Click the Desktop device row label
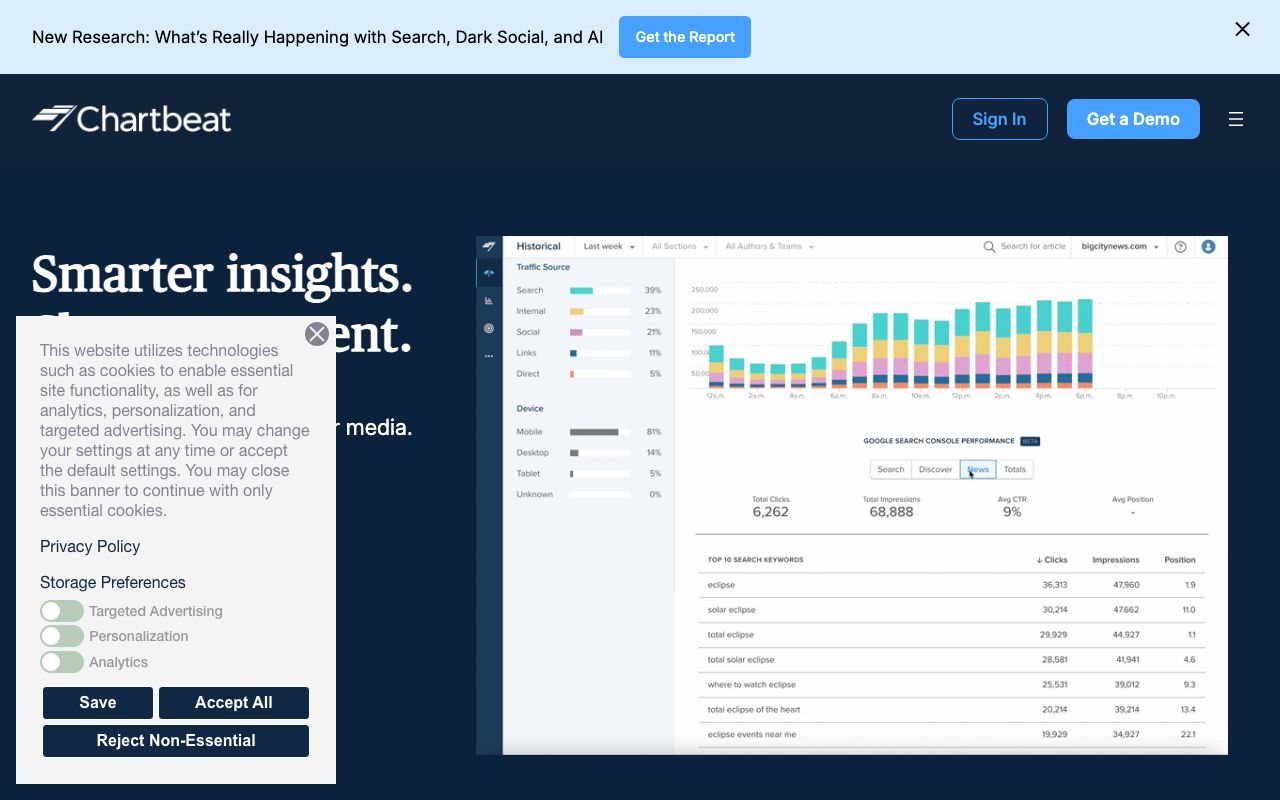Image resolution: width=1280 pixels, height=800 pixels. (x=532, y=453)
